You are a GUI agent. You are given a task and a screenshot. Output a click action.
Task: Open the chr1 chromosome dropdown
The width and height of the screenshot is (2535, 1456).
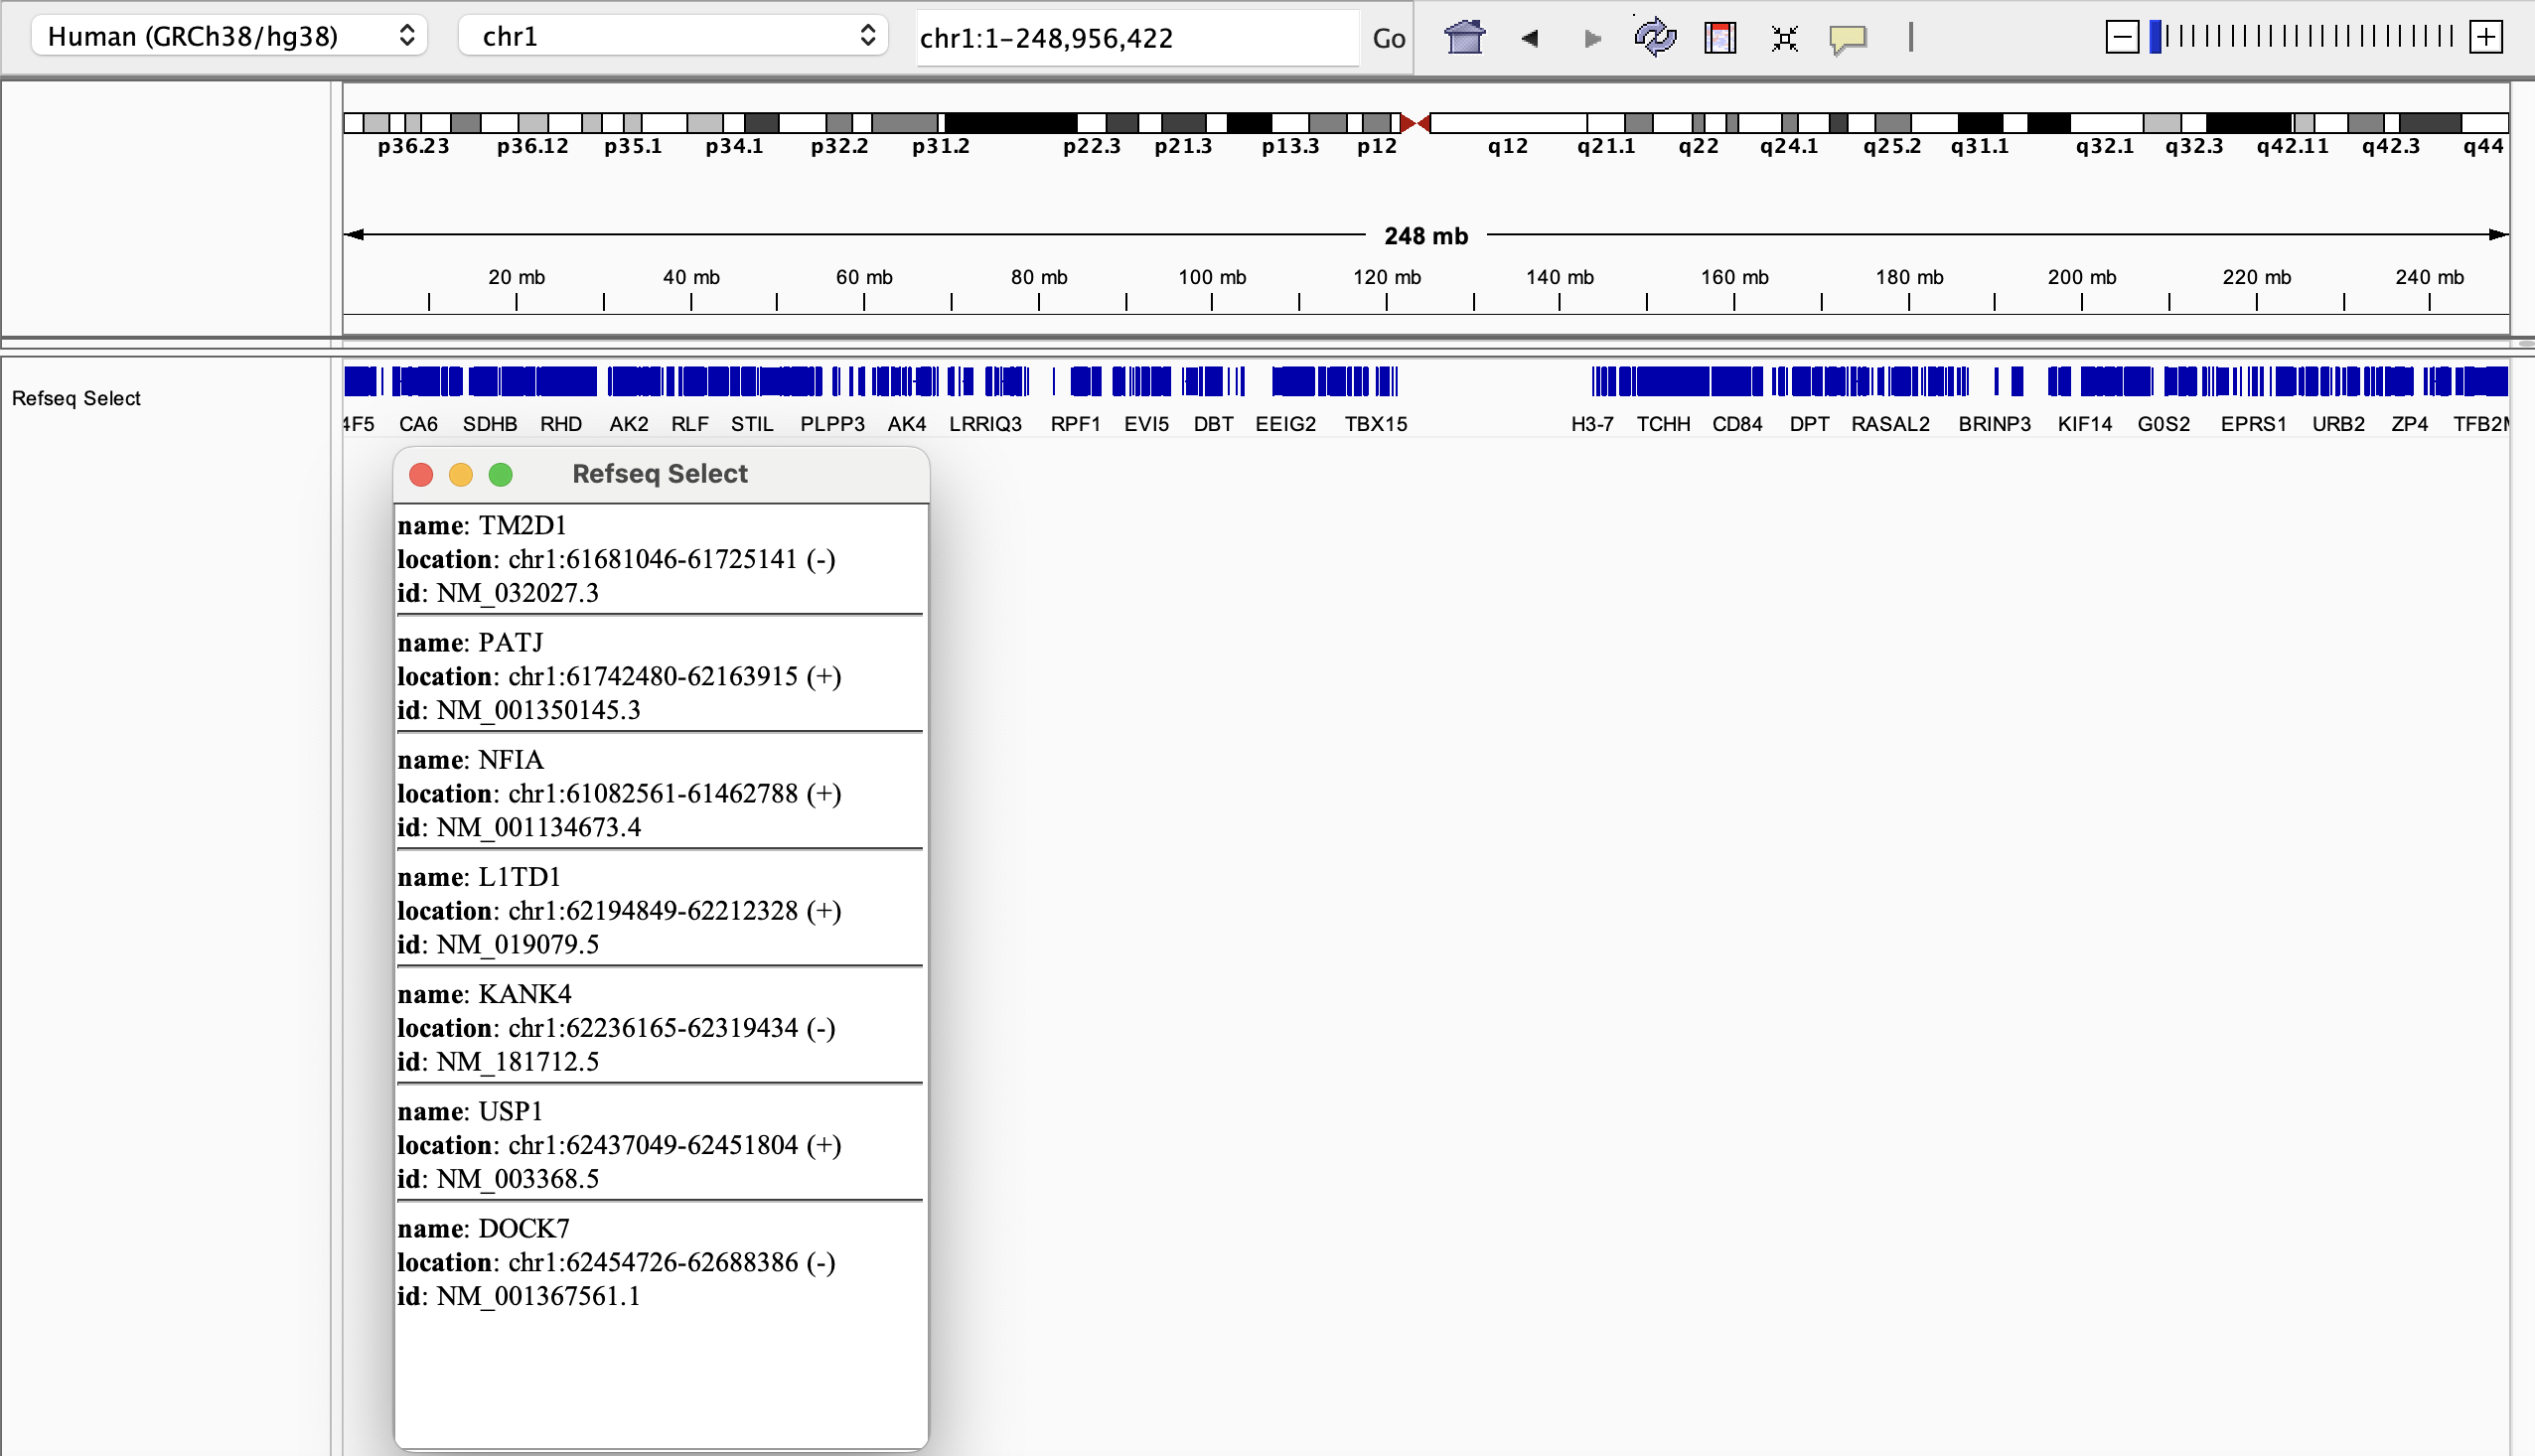click(673, 36)
